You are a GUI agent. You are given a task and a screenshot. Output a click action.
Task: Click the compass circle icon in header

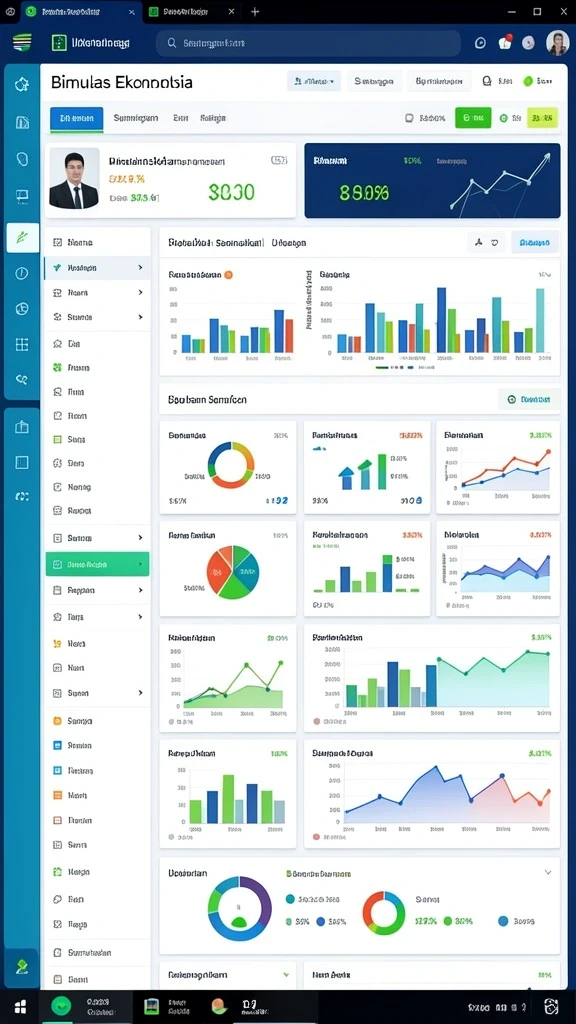pyautogui.click(x=480, y=43)
